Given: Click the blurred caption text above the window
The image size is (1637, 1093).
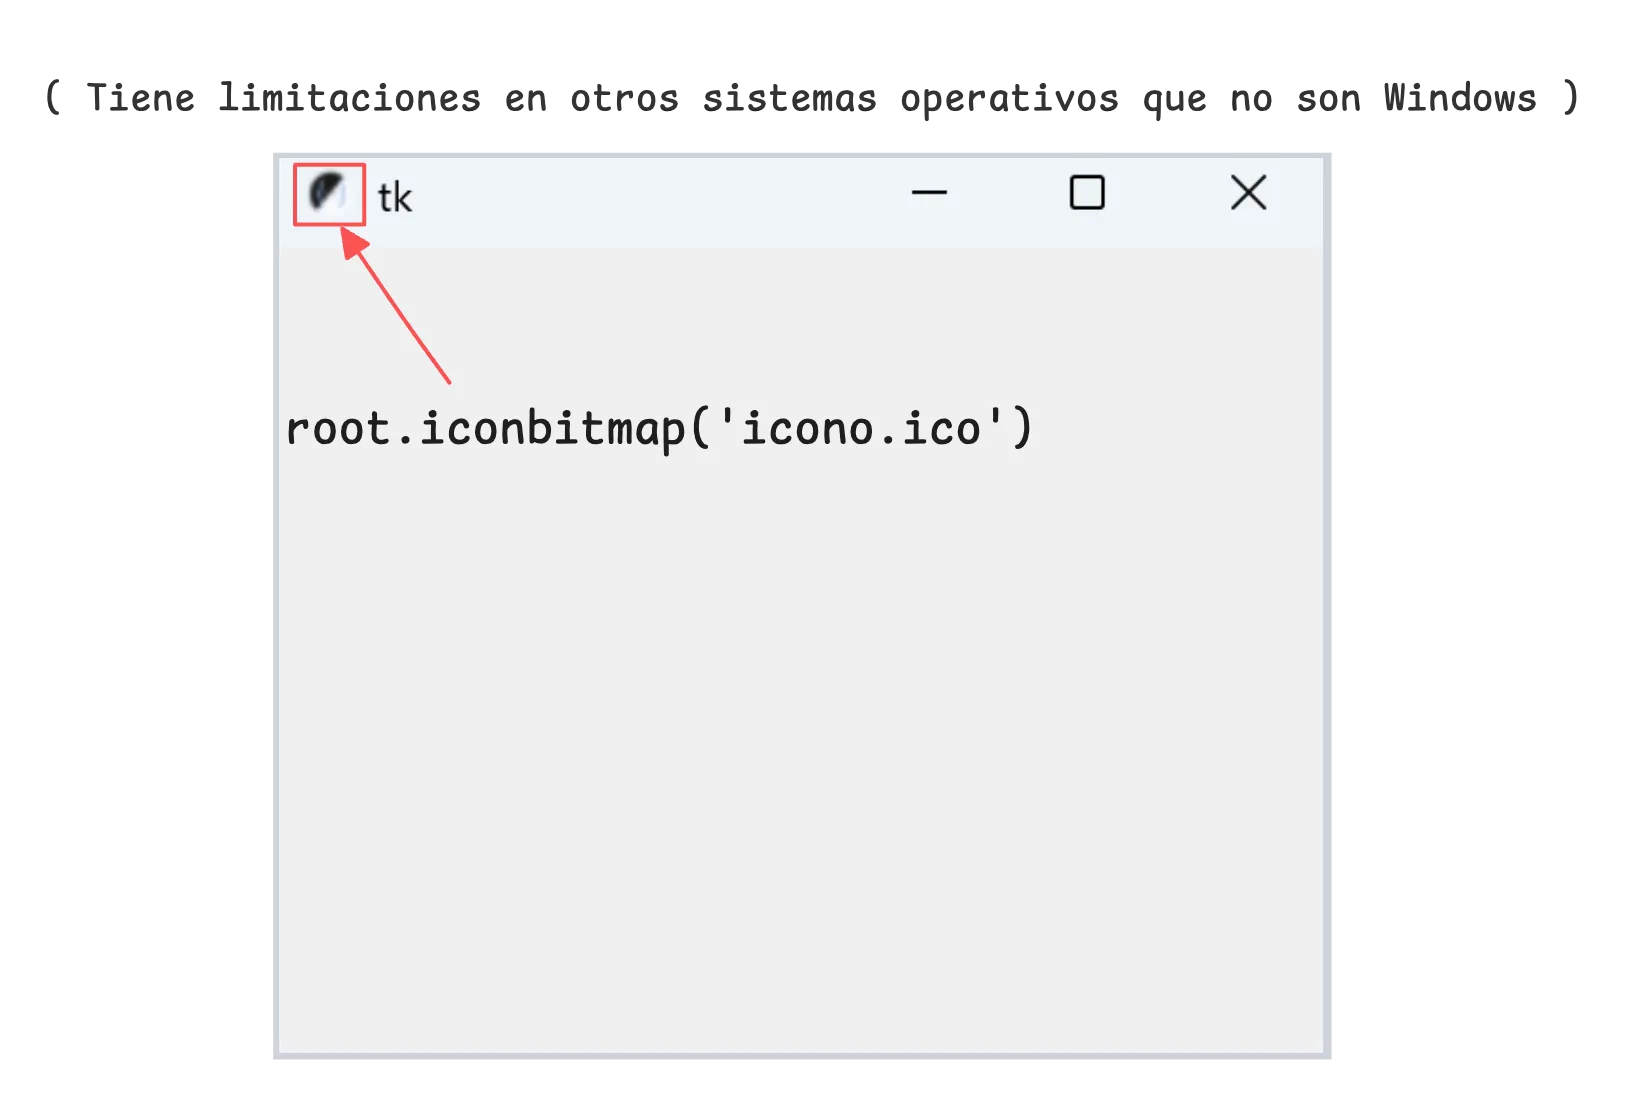Looking at the screenshot, I should click(810, 98).
